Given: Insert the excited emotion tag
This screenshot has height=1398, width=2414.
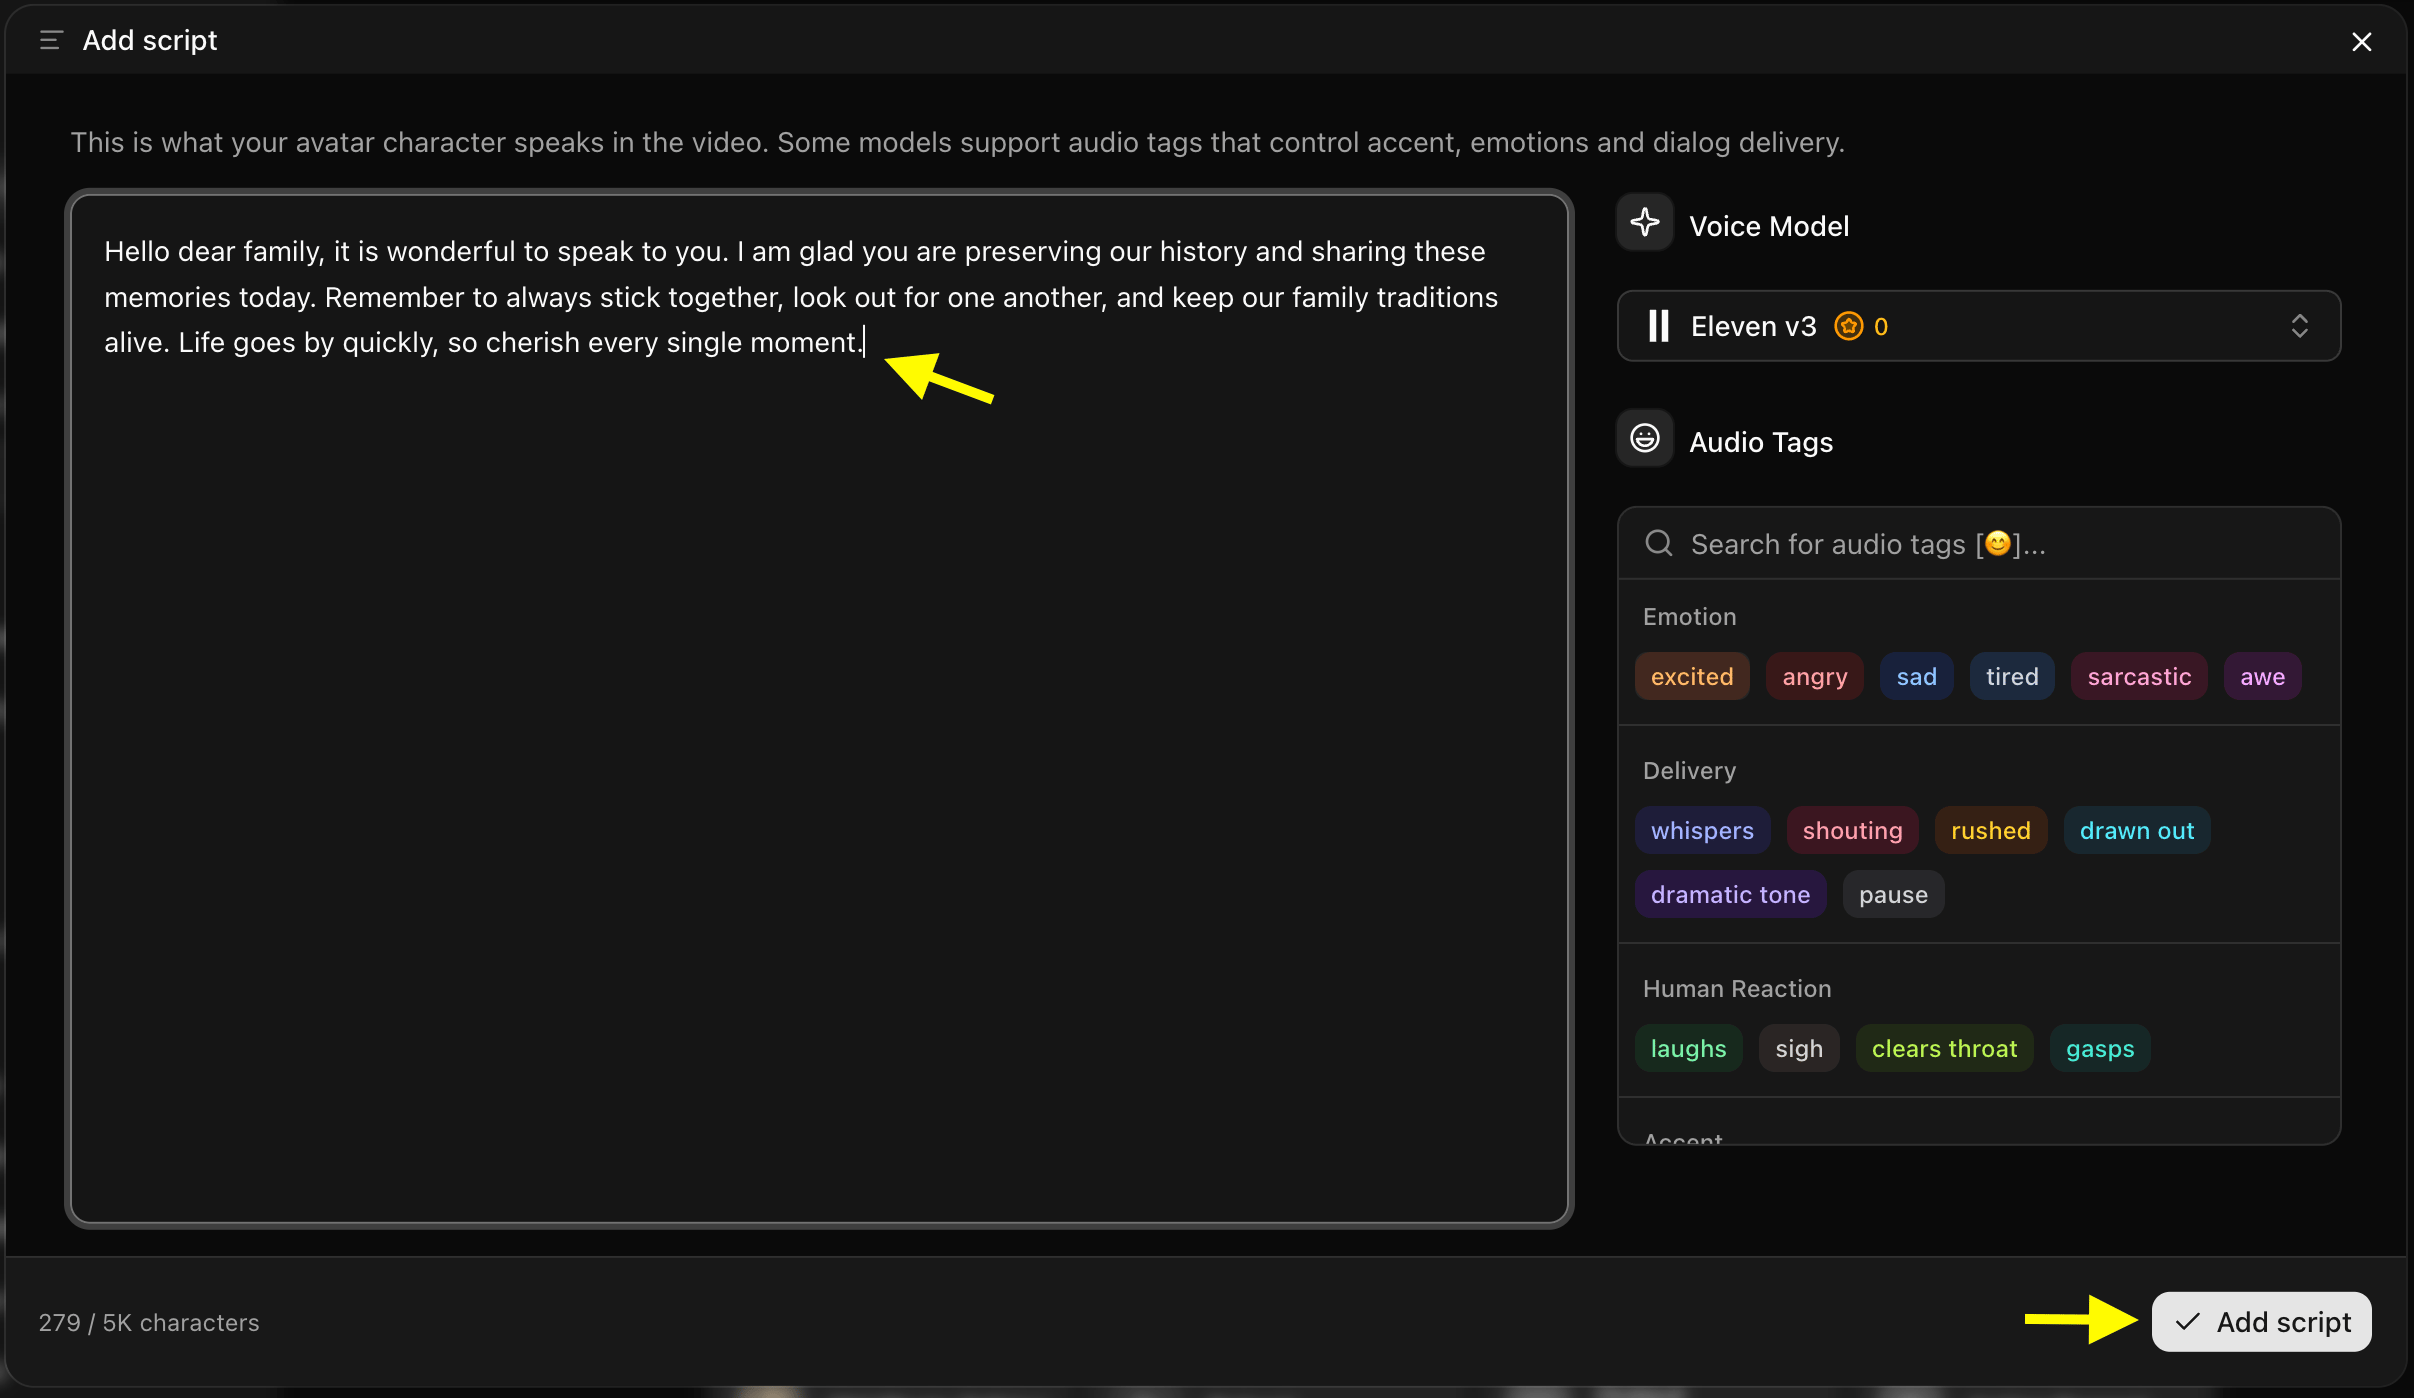Looking at the screenshot, I should point(1692,676).
